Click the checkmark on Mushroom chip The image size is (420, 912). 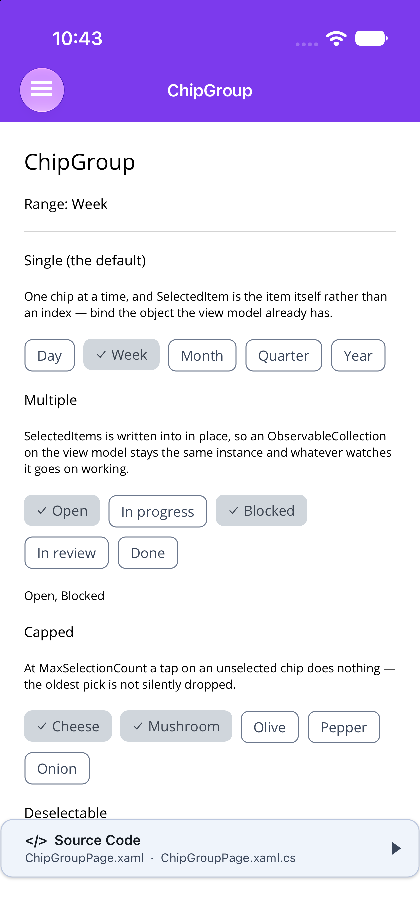(137, 726)
